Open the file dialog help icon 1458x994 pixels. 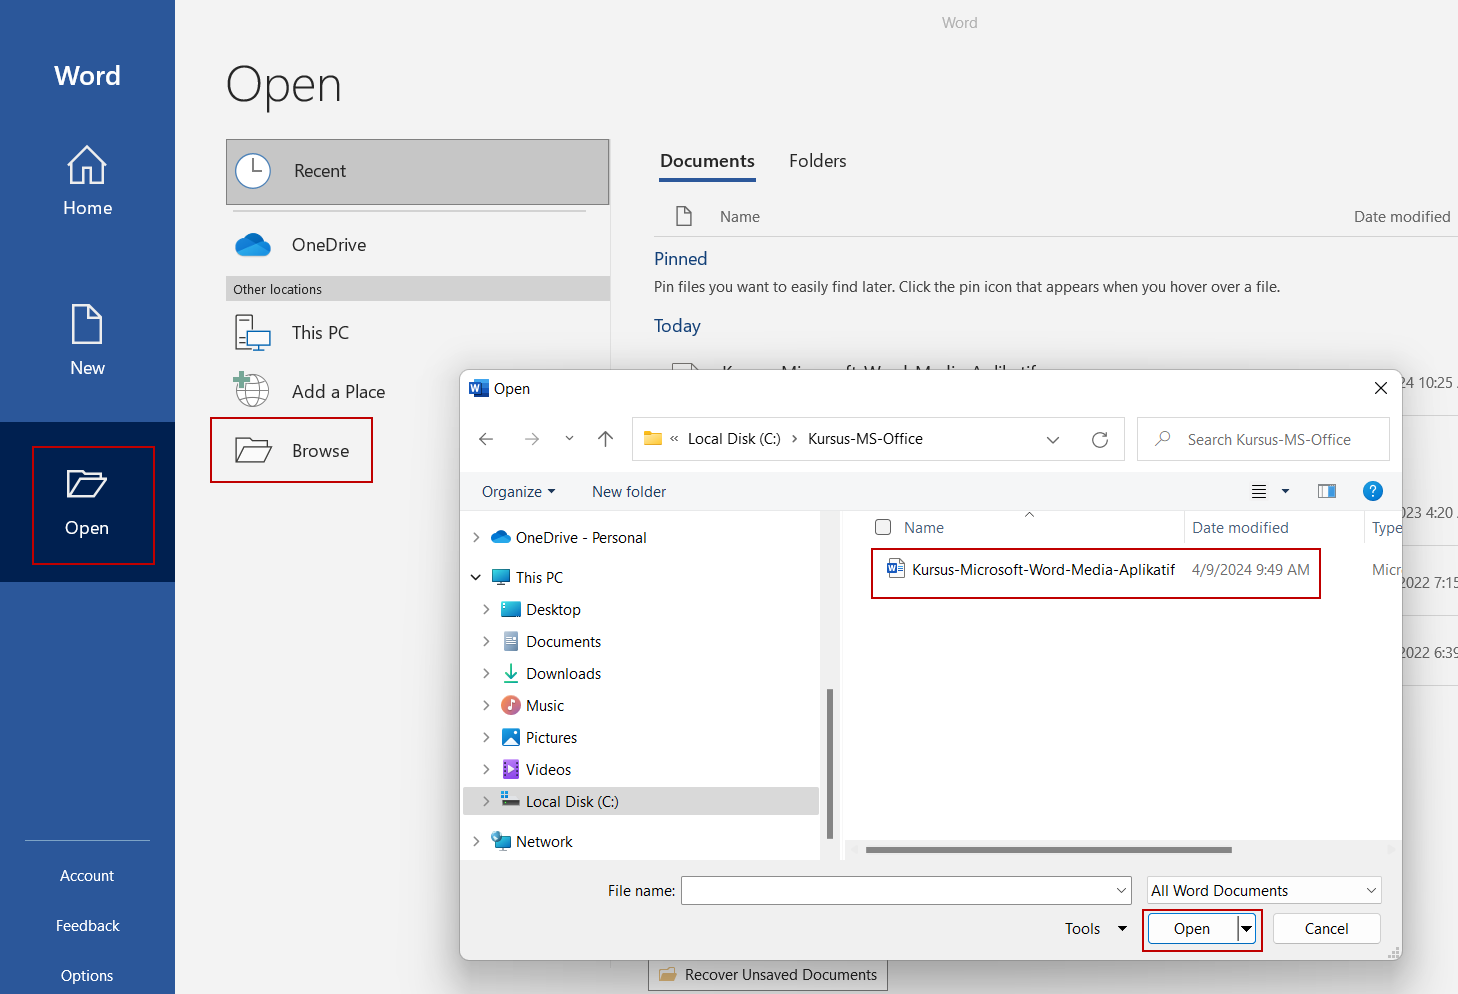(x=1372, y=491)
